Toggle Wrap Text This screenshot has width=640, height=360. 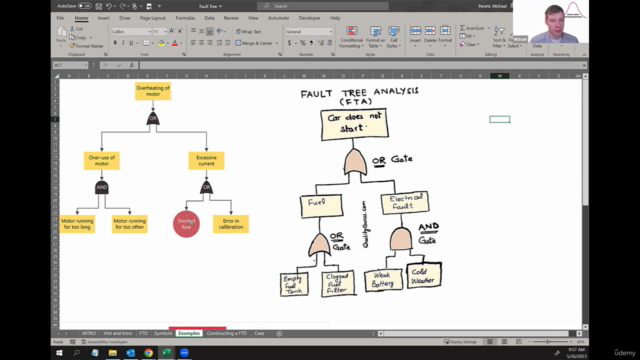click(248, 31)
